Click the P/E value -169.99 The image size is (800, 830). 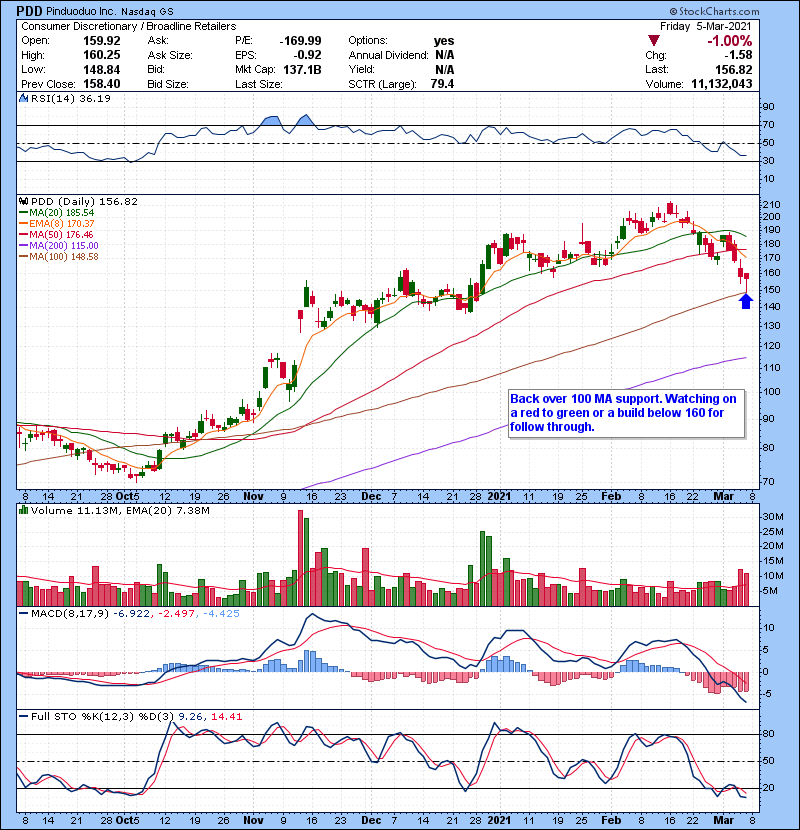(x=300, y=41)
